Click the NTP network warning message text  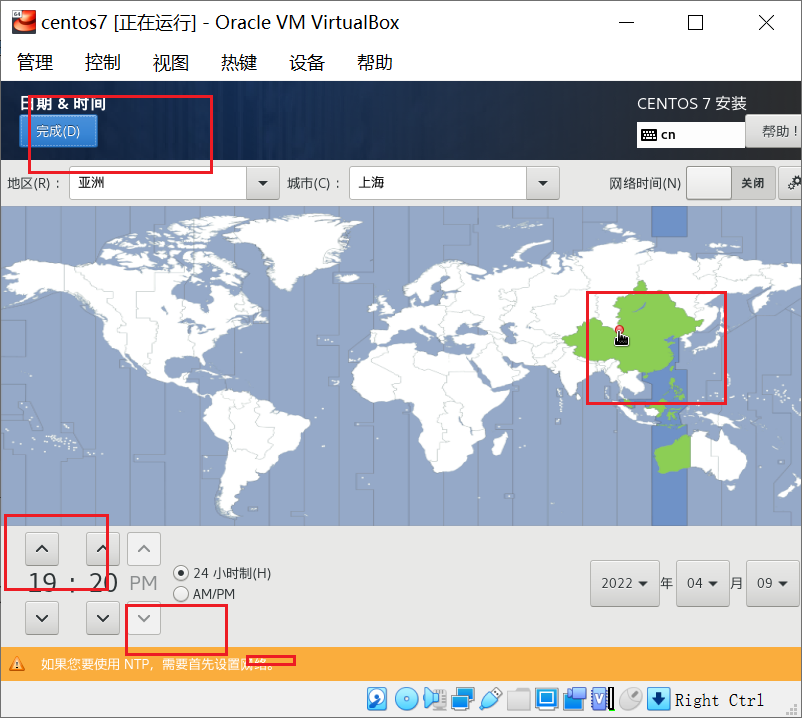tap(158, 664)
